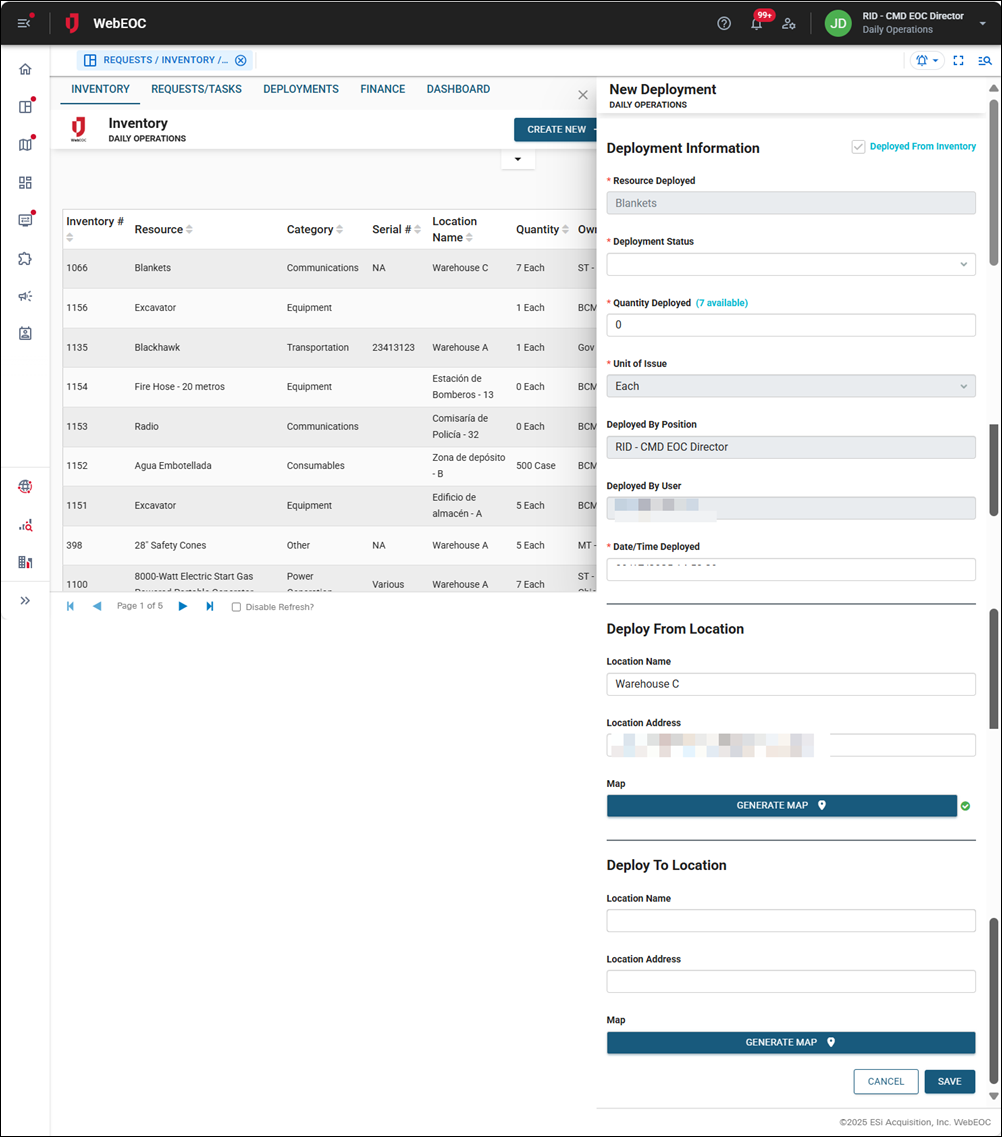Switch to the DEPLOYMENTS tab
1002x1137 pixels.
(301, 89)
